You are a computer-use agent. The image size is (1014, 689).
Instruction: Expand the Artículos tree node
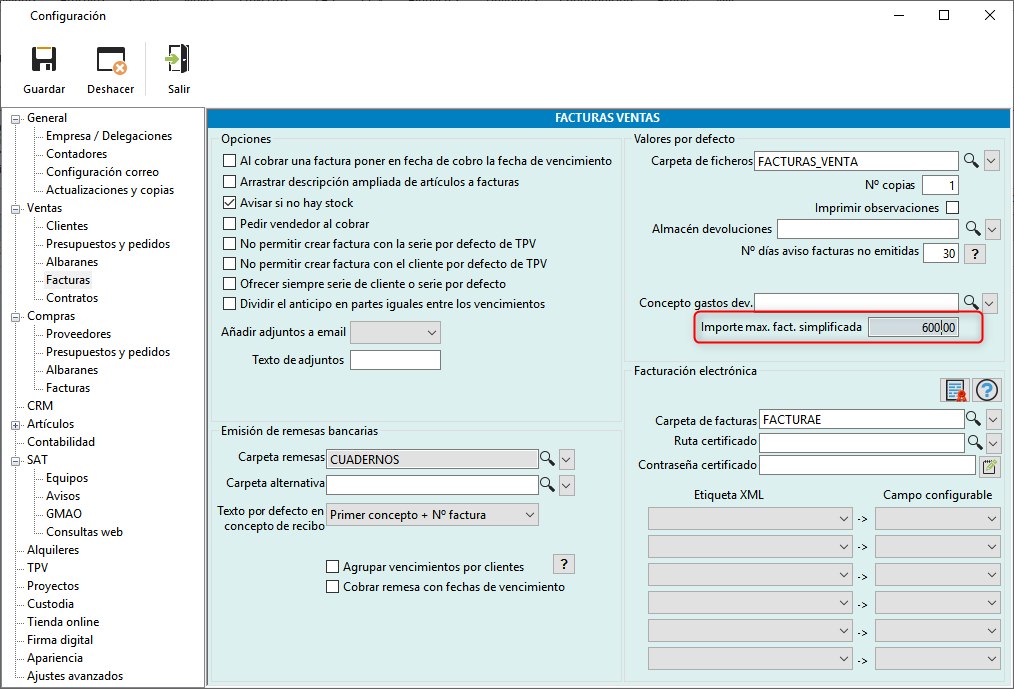pyautogui.click(x=16, y=425)
